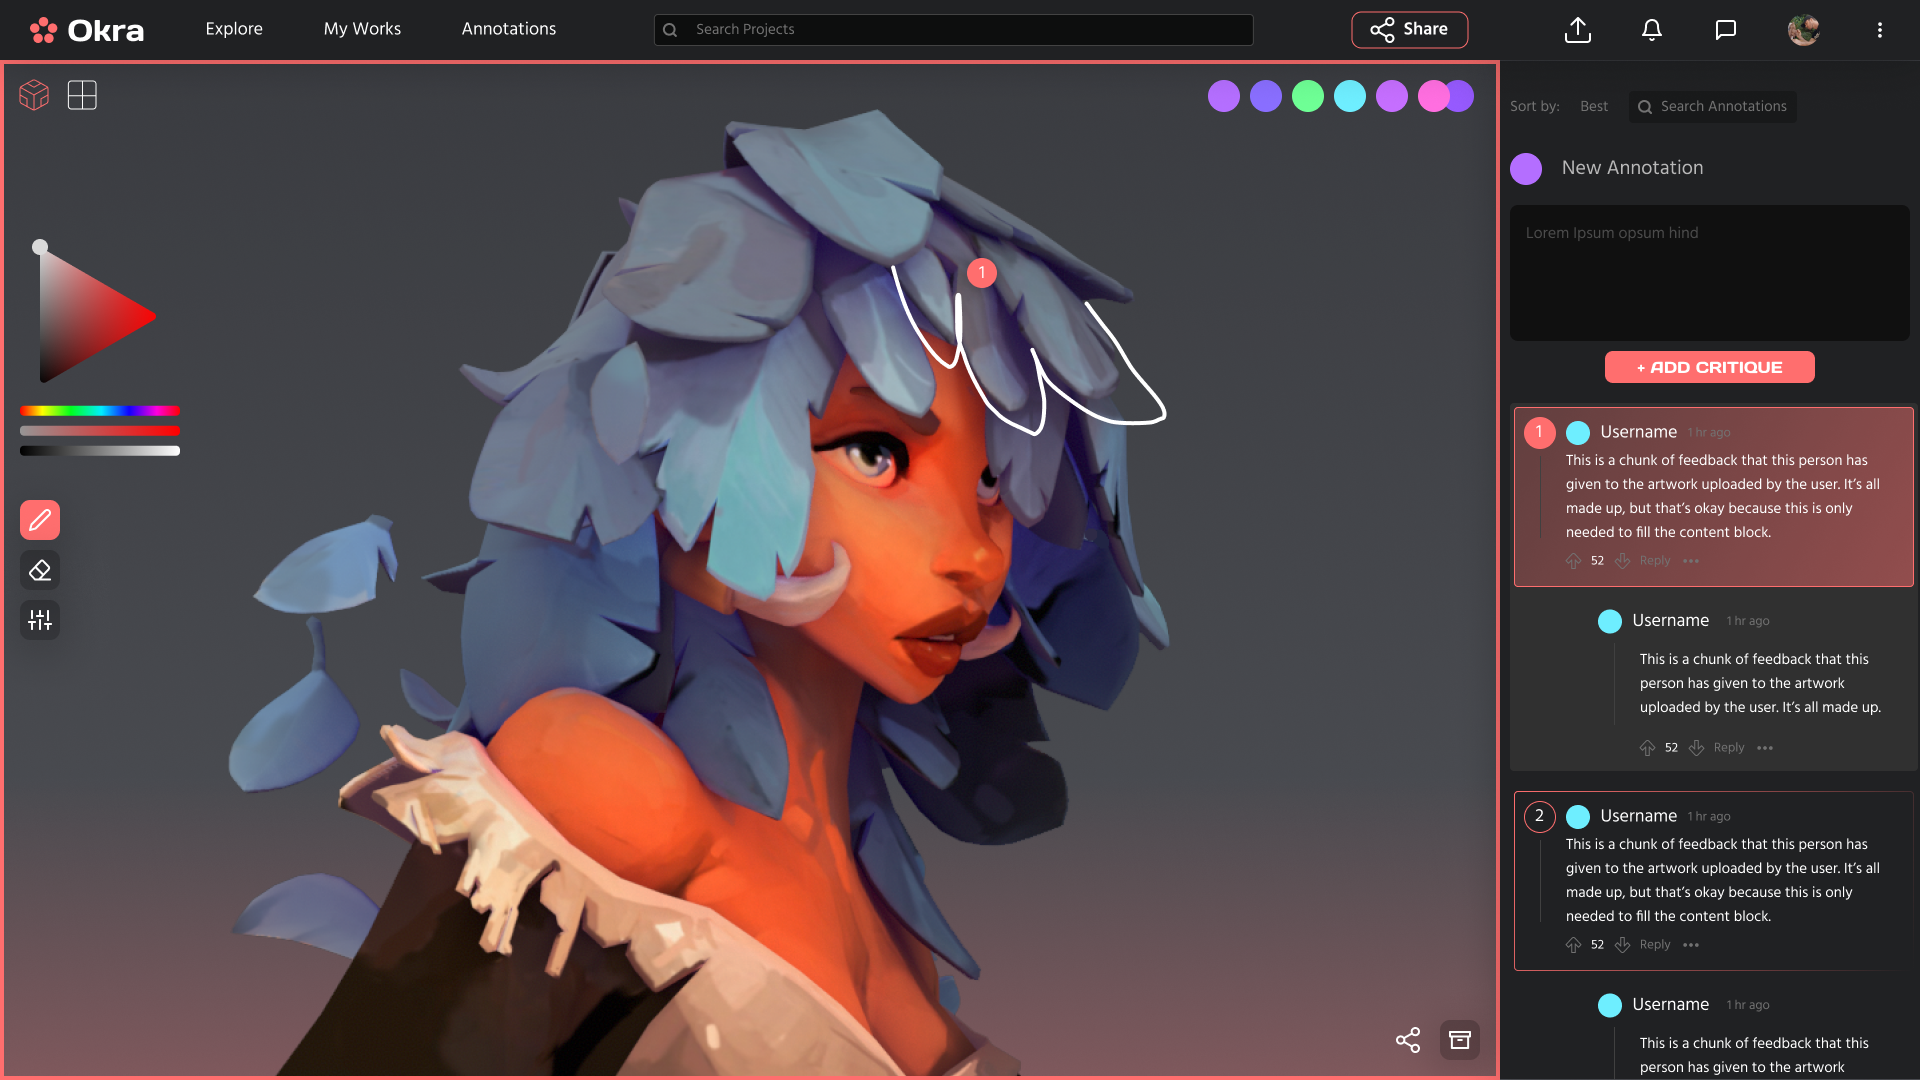Reply to annotation 2 comment
This screenshot has height=1080, width=1920.
(x=1655, y=945)
